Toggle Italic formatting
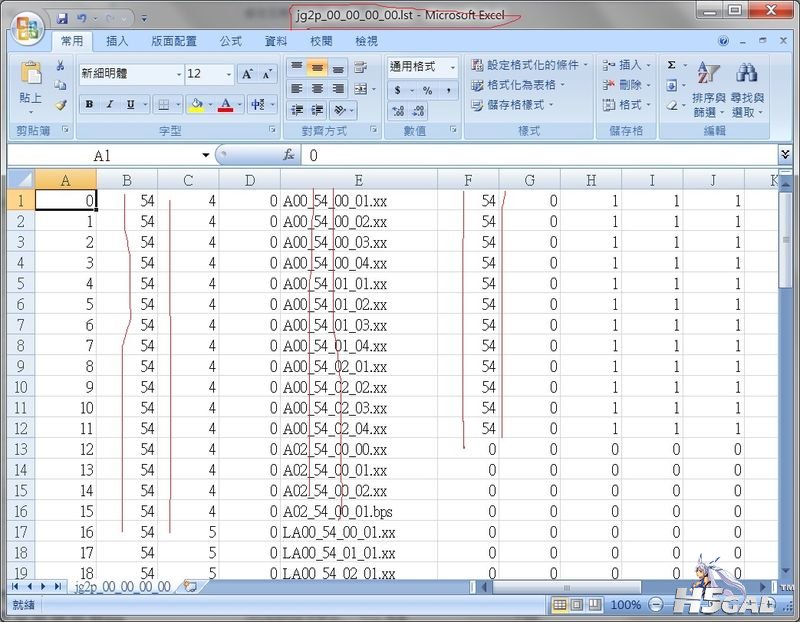800x622 pixels. coord(109,105)
